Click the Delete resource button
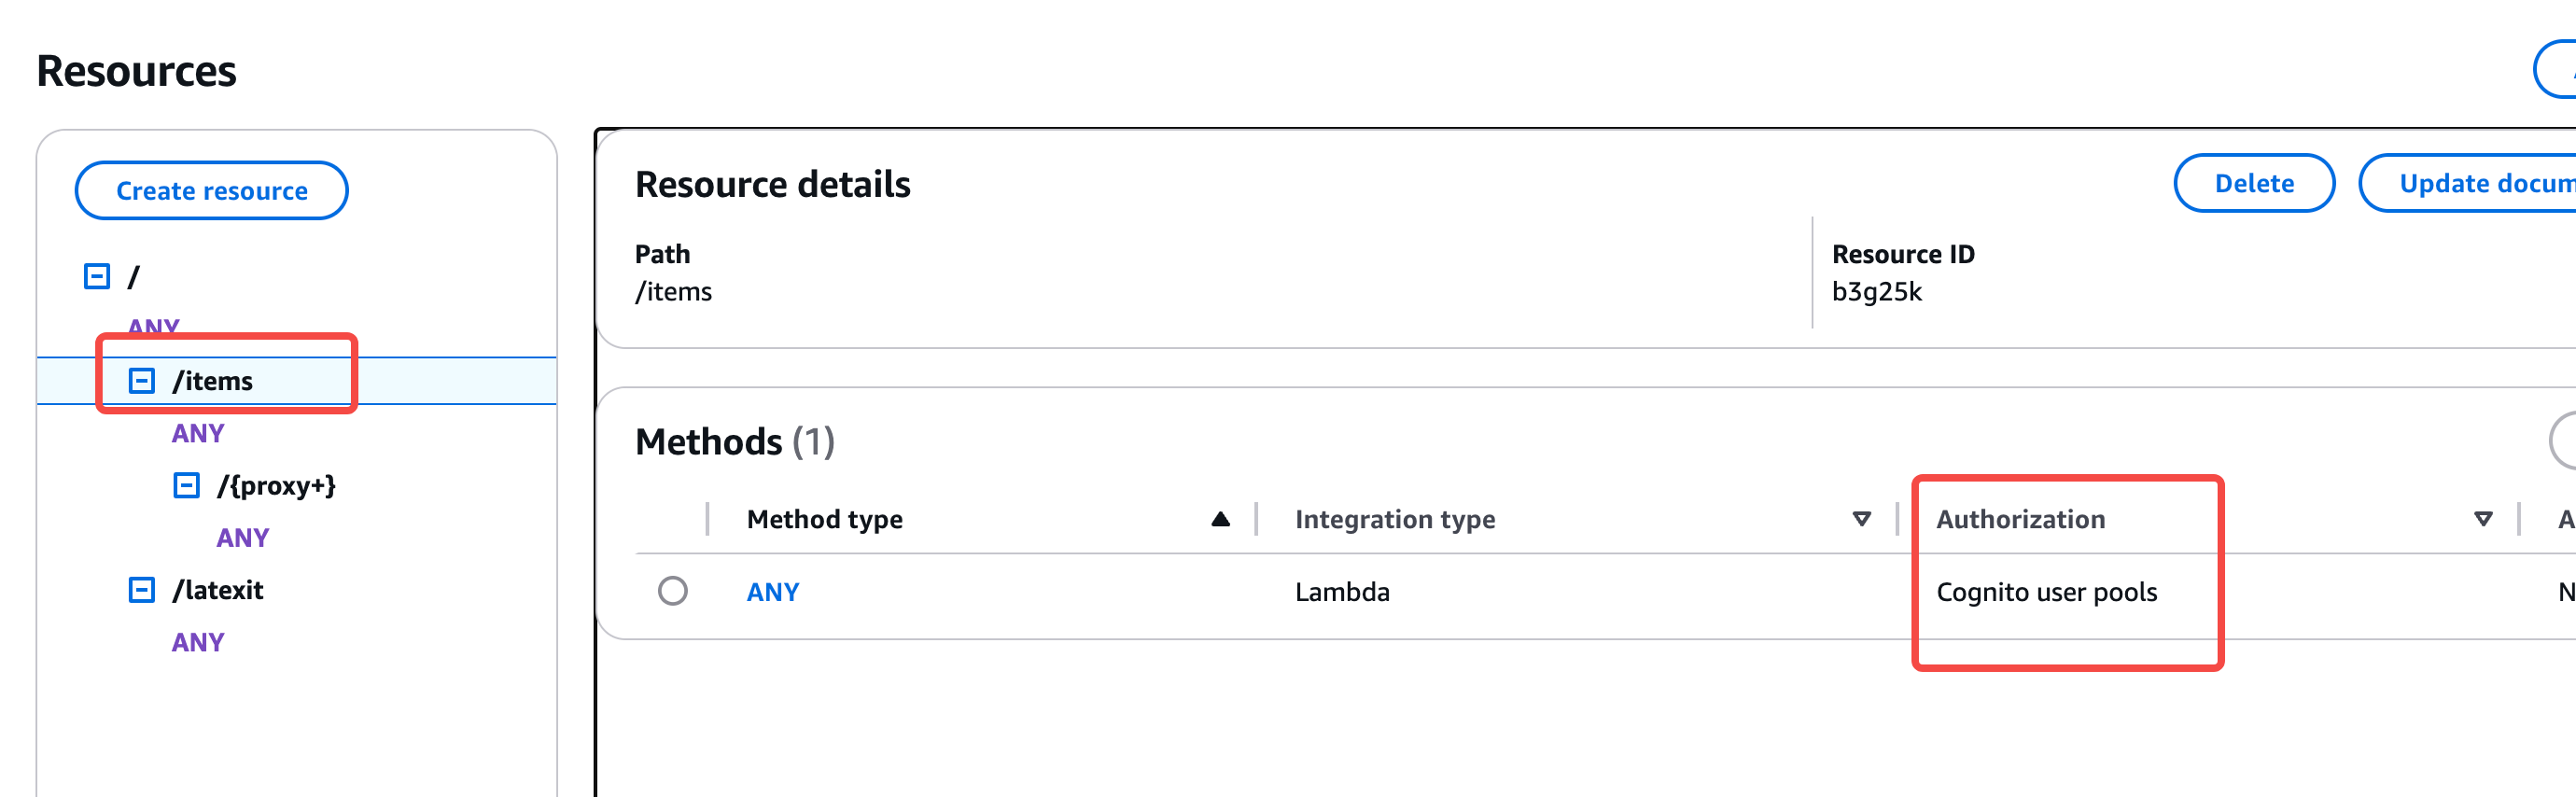Viewport: 2576px width, 797px height. pos(2253,184)
